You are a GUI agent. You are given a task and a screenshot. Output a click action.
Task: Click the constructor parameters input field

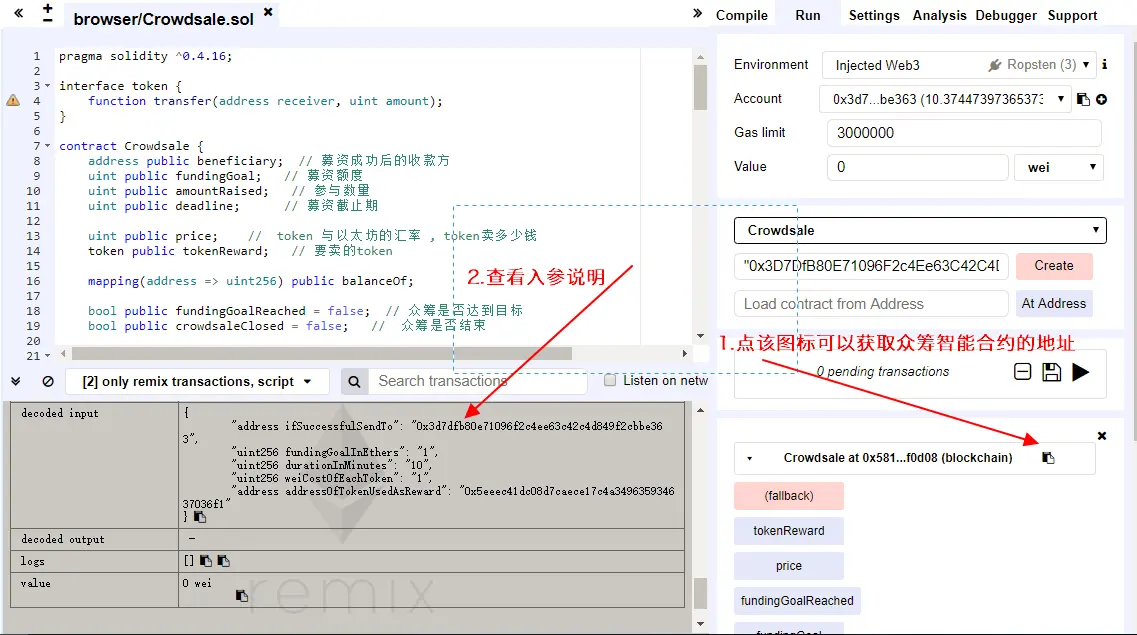[x=871, y=265]
